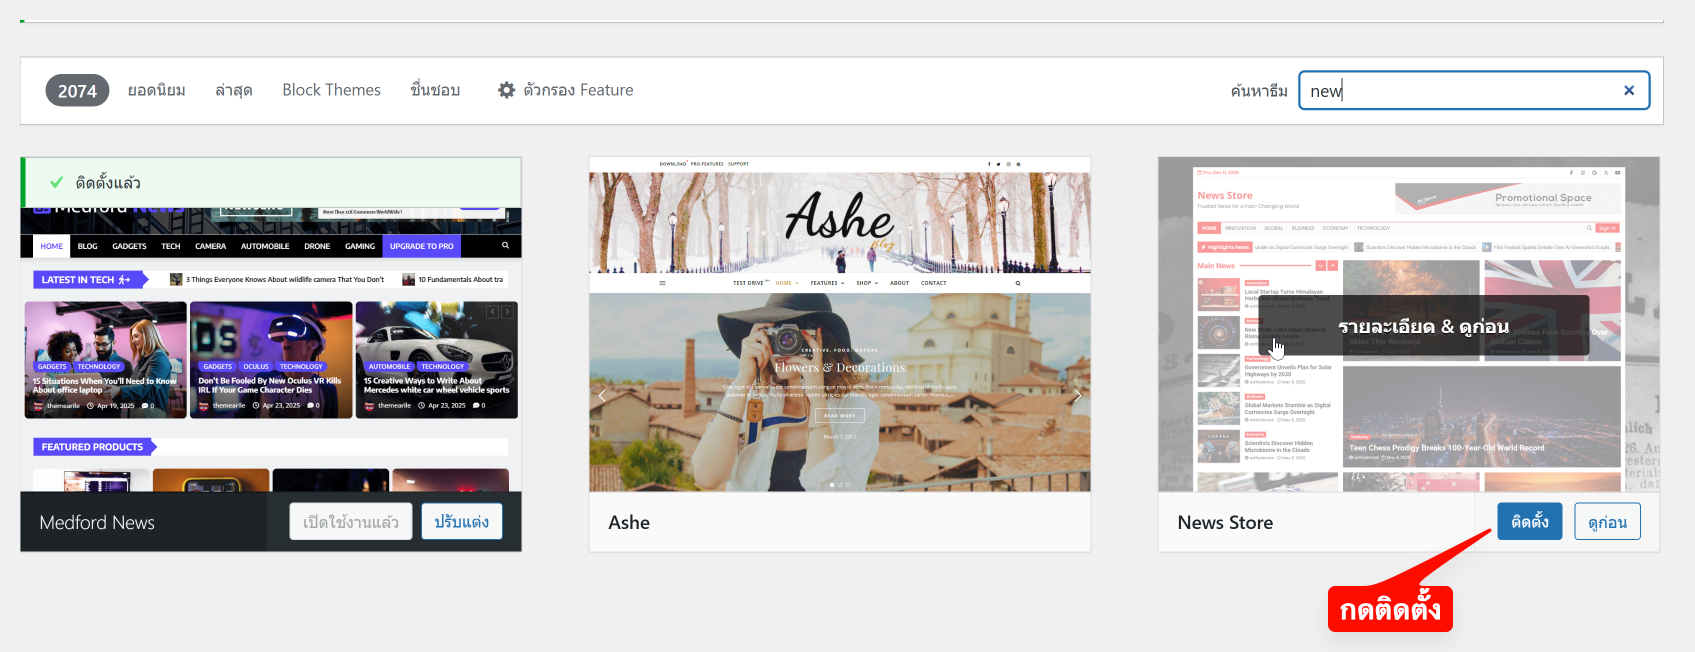Click the Feature filter gear icon
1695x652 pixels.
(507, 90)
